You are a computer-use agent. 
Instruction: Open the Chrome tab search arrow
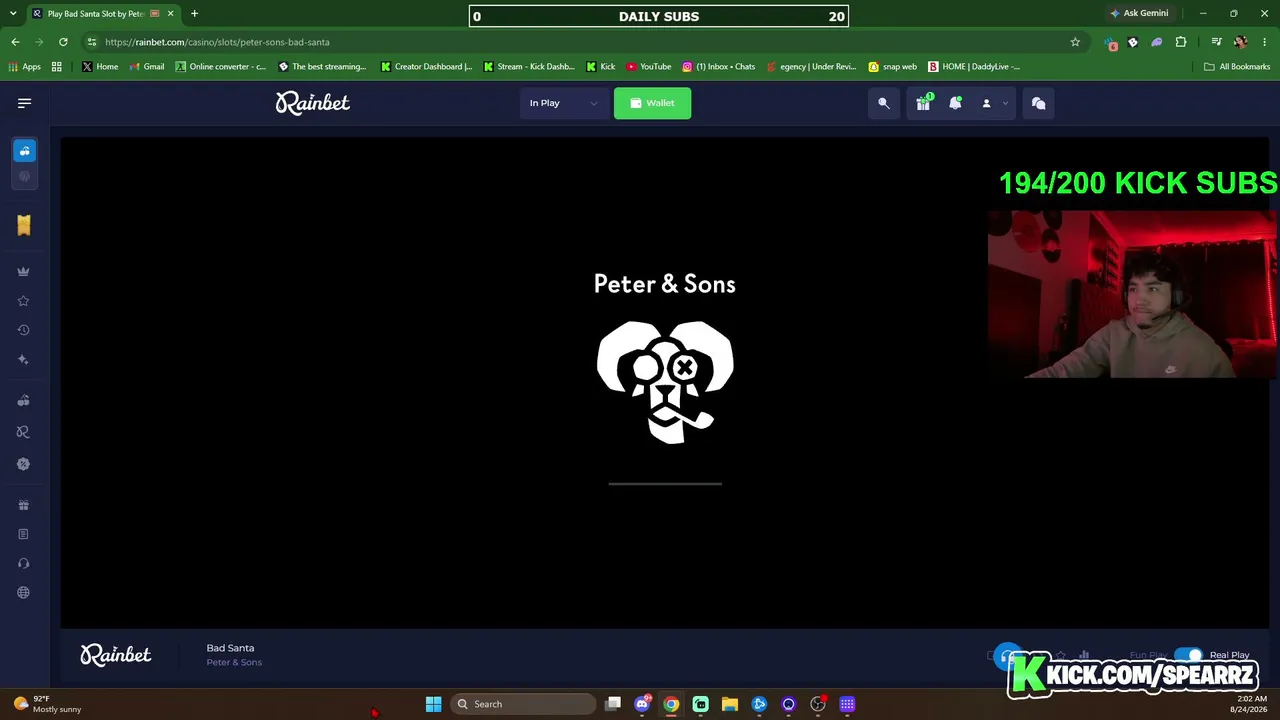(x=12, y=14)
